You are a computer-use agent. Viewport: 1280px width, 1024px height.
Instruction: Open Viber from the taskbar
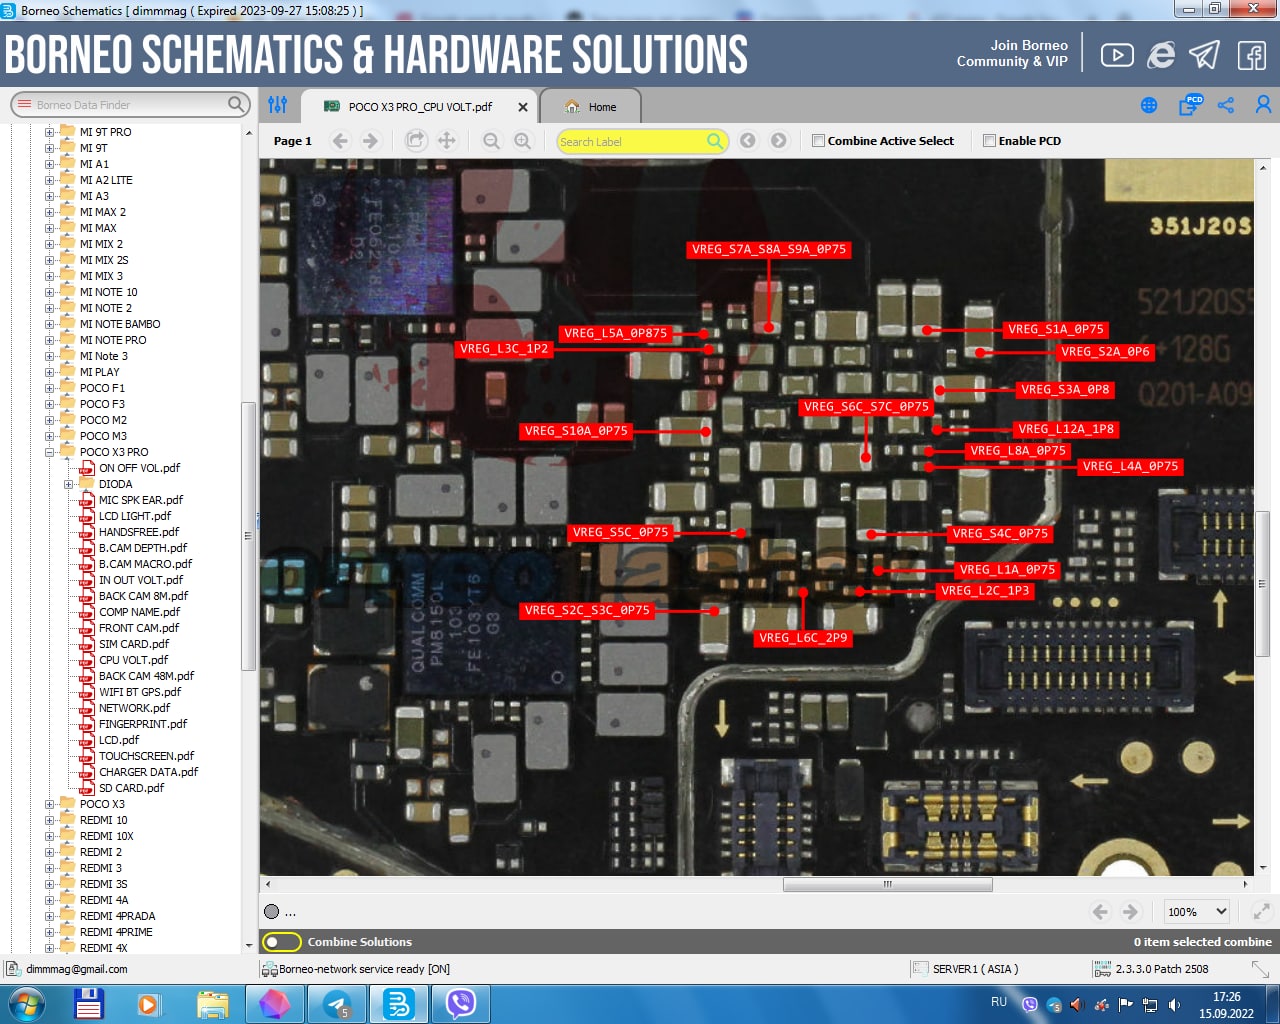pyautogui.click(x=460, y=1004)
